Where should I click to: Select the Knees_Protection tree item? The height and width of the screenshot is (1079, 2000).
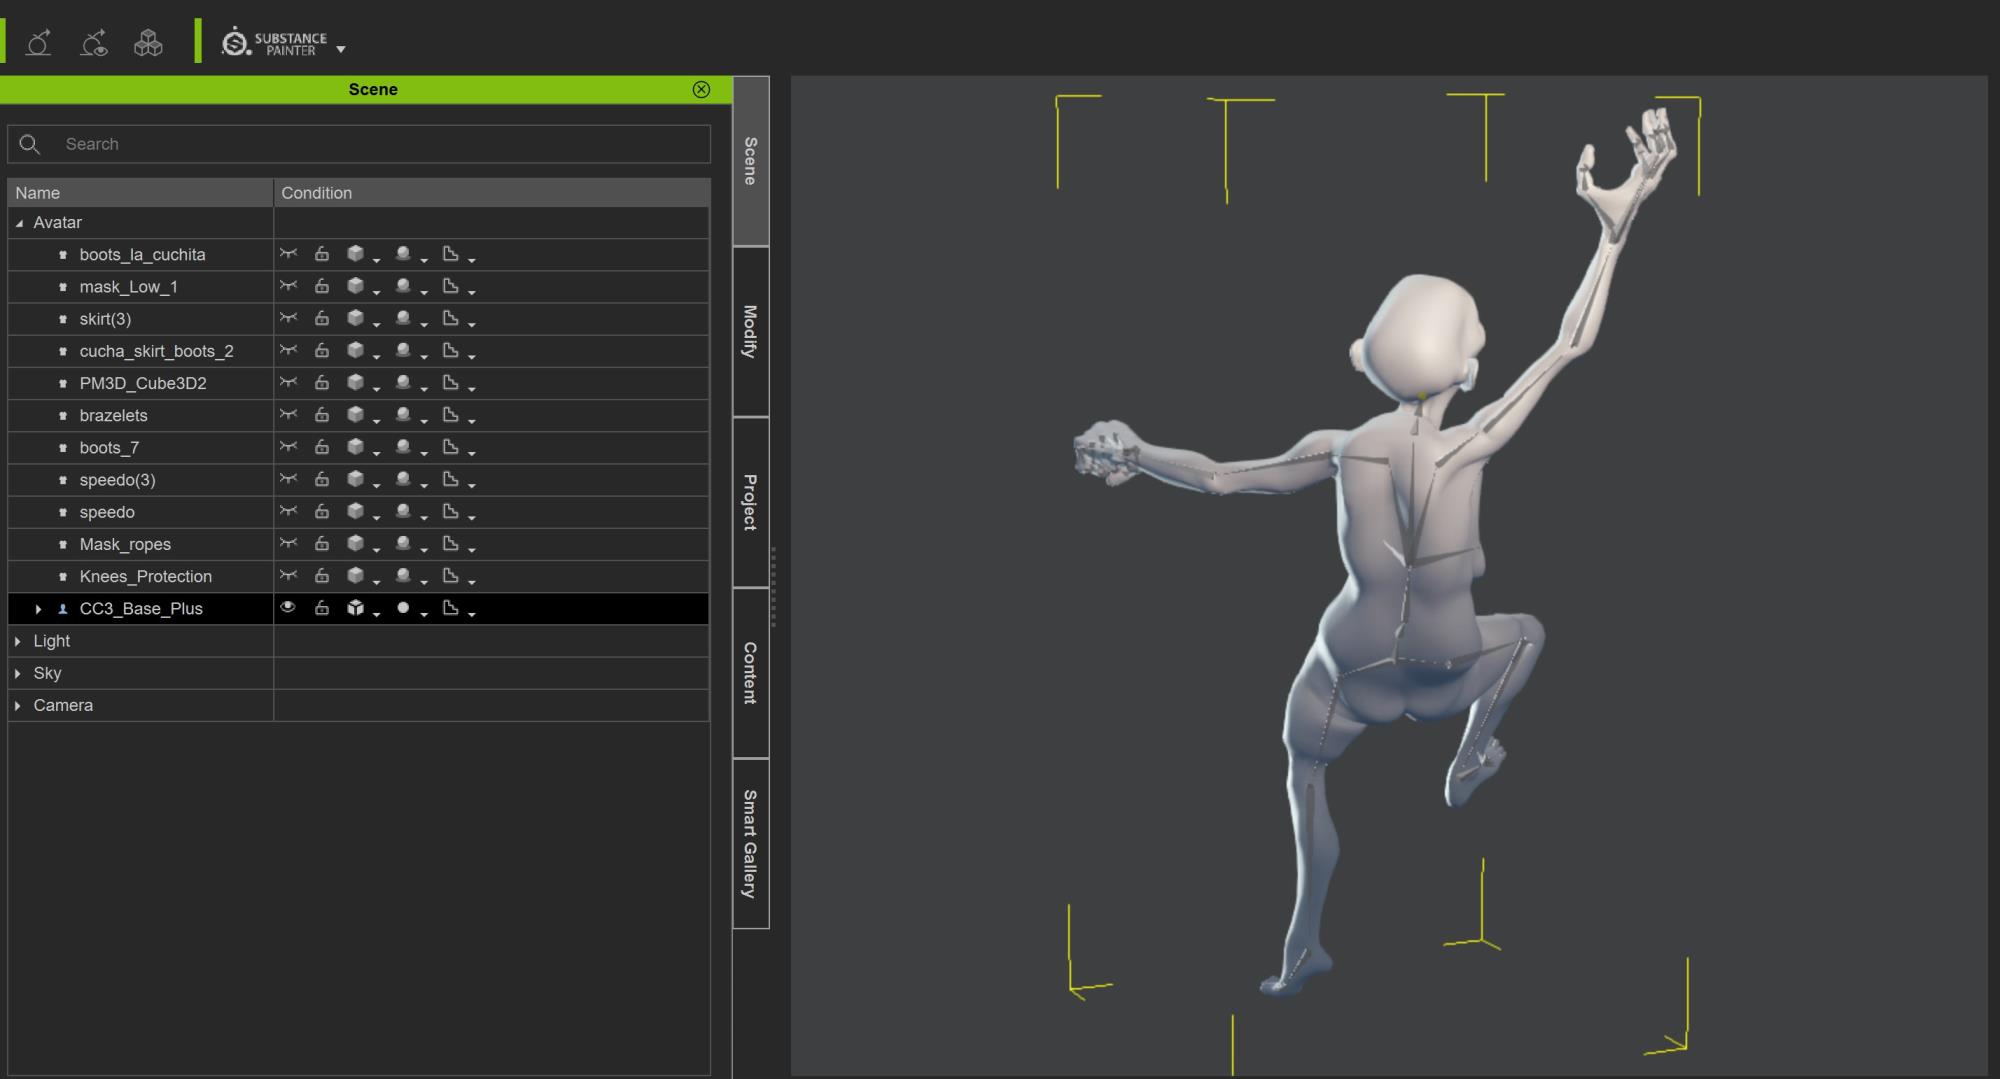[145, 576]
